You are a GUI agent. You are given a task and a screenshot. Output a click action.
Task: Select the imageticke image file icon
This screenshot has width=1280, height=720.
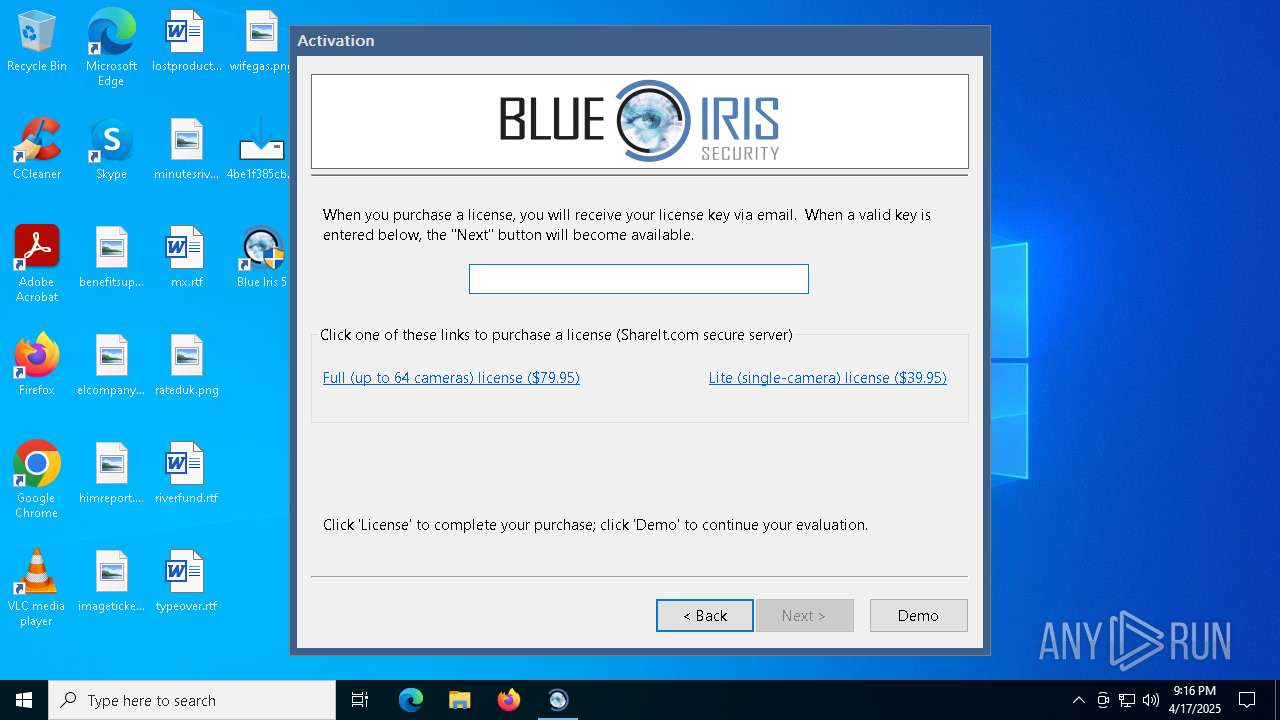(111, 582)
